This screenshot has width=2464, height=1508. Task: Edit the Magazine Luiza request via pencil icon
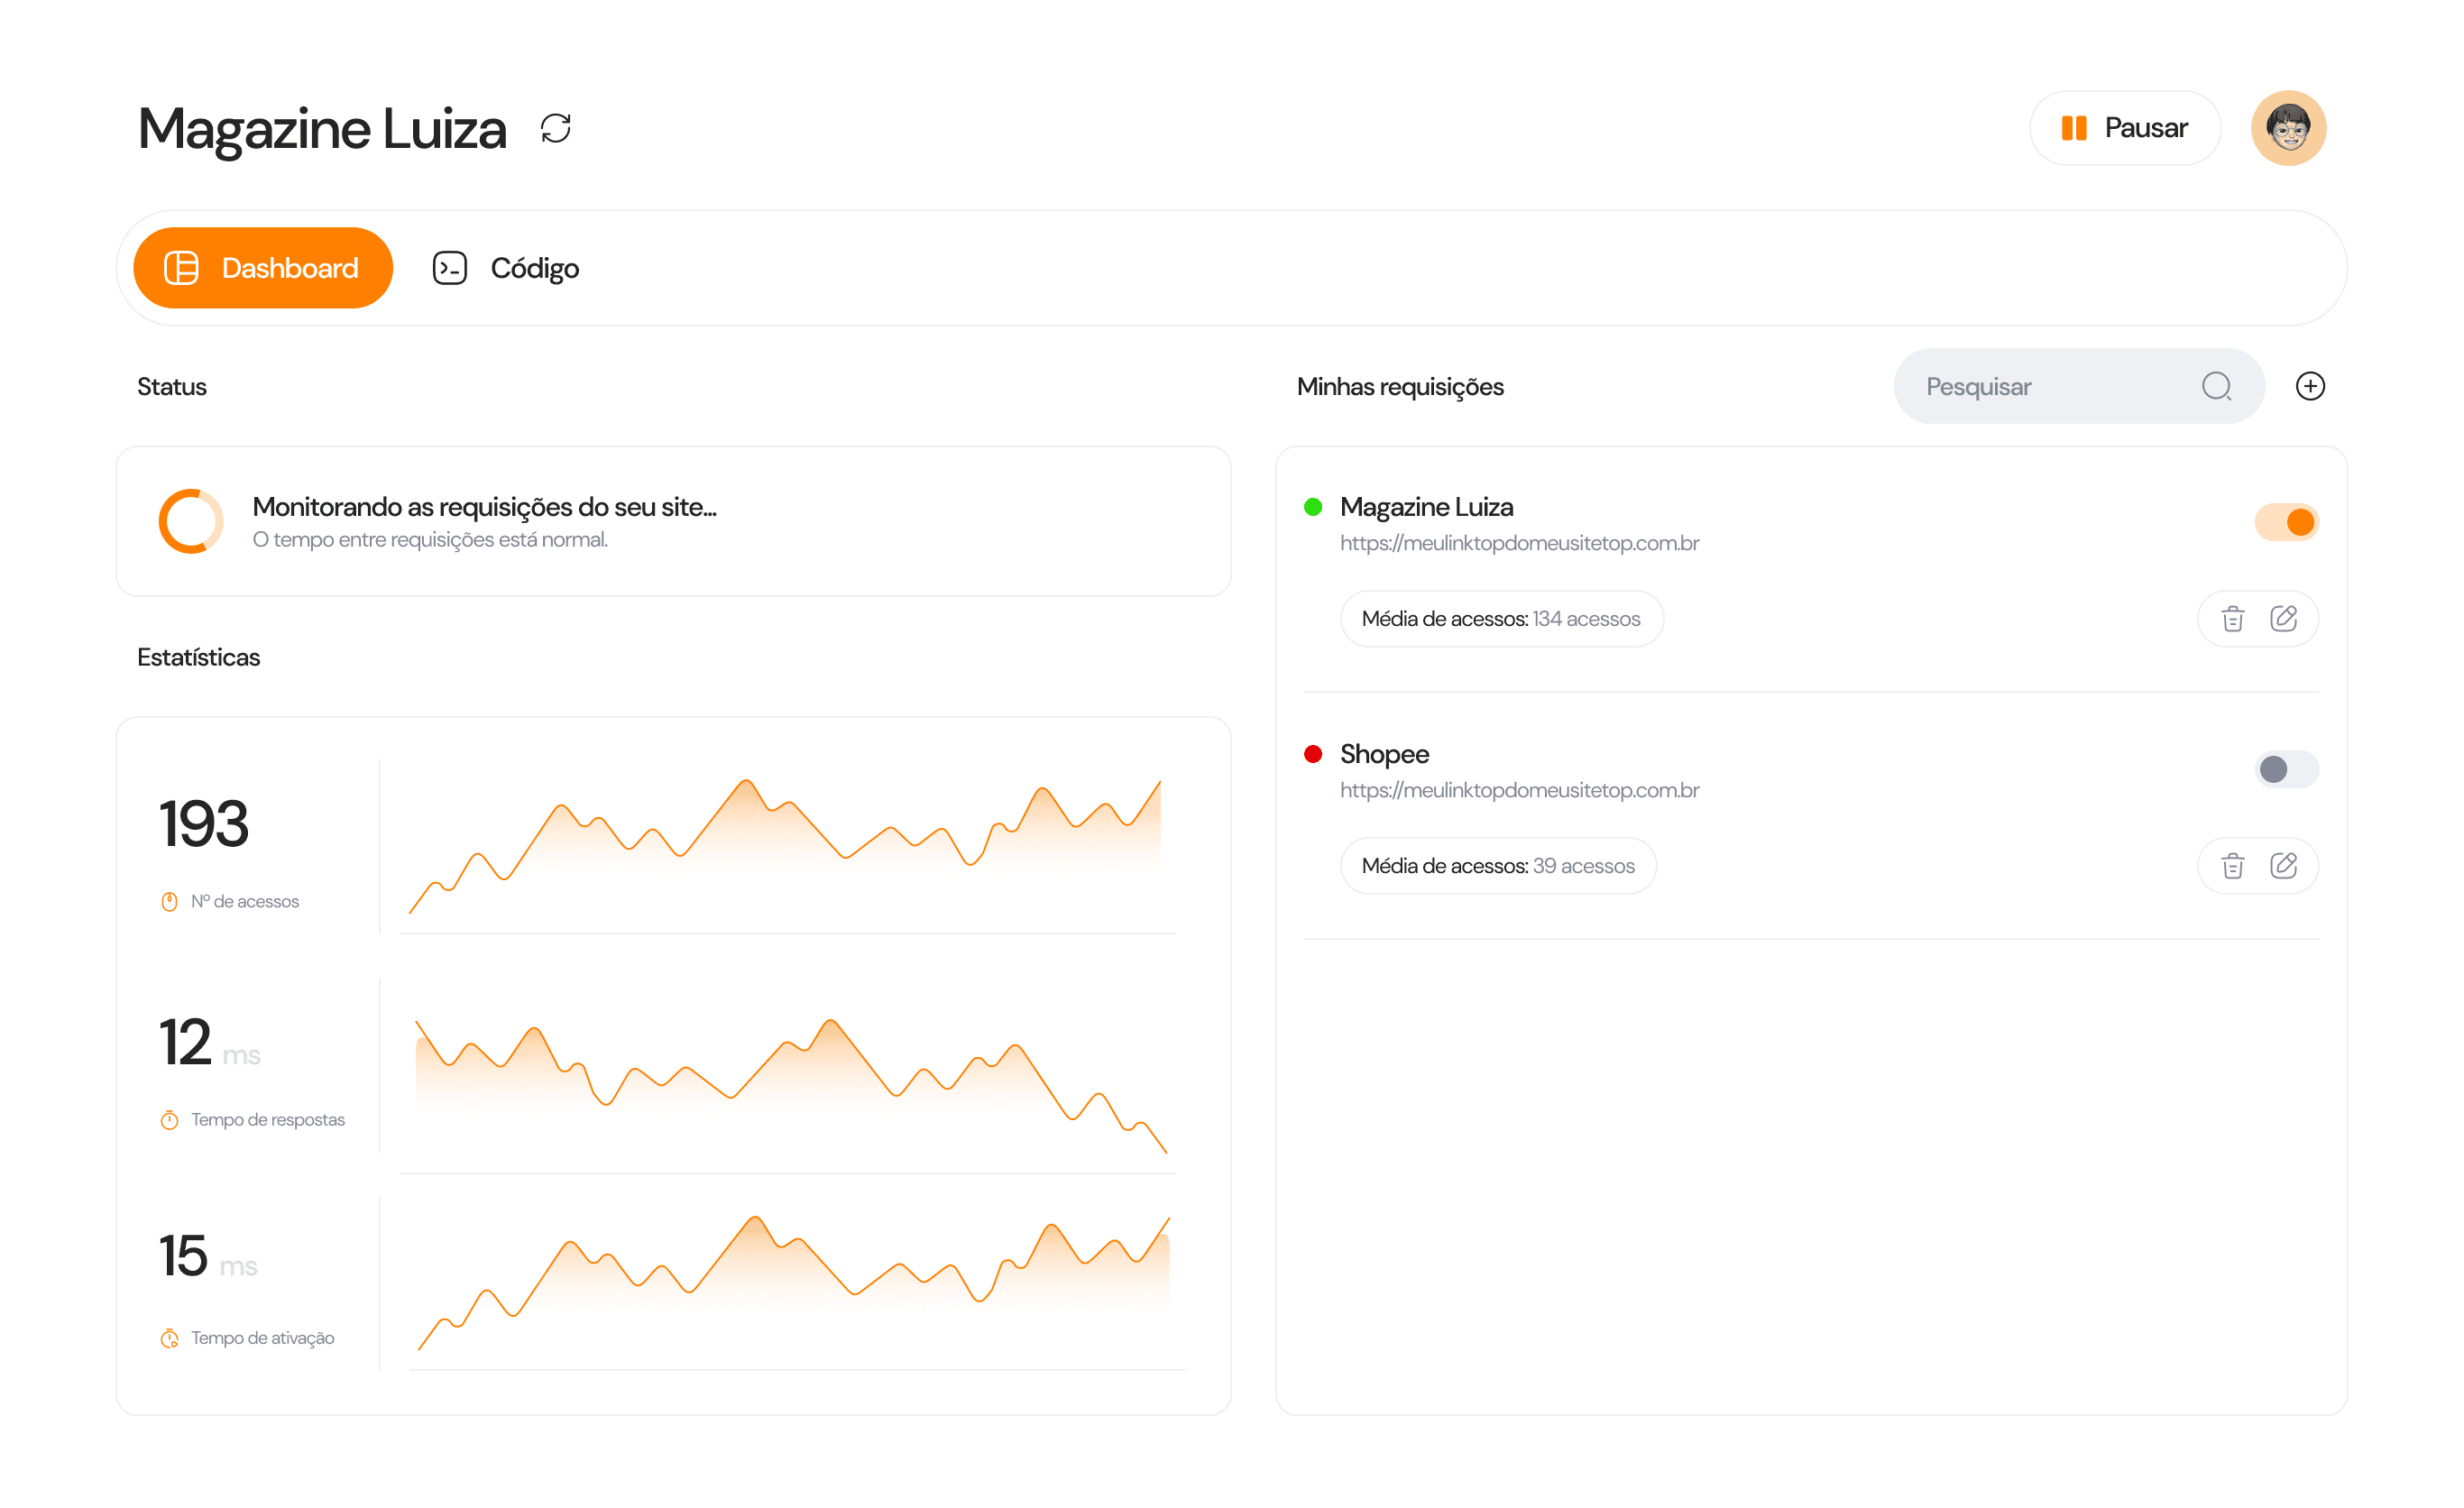pyautogui.click(x=2283, y=619)
